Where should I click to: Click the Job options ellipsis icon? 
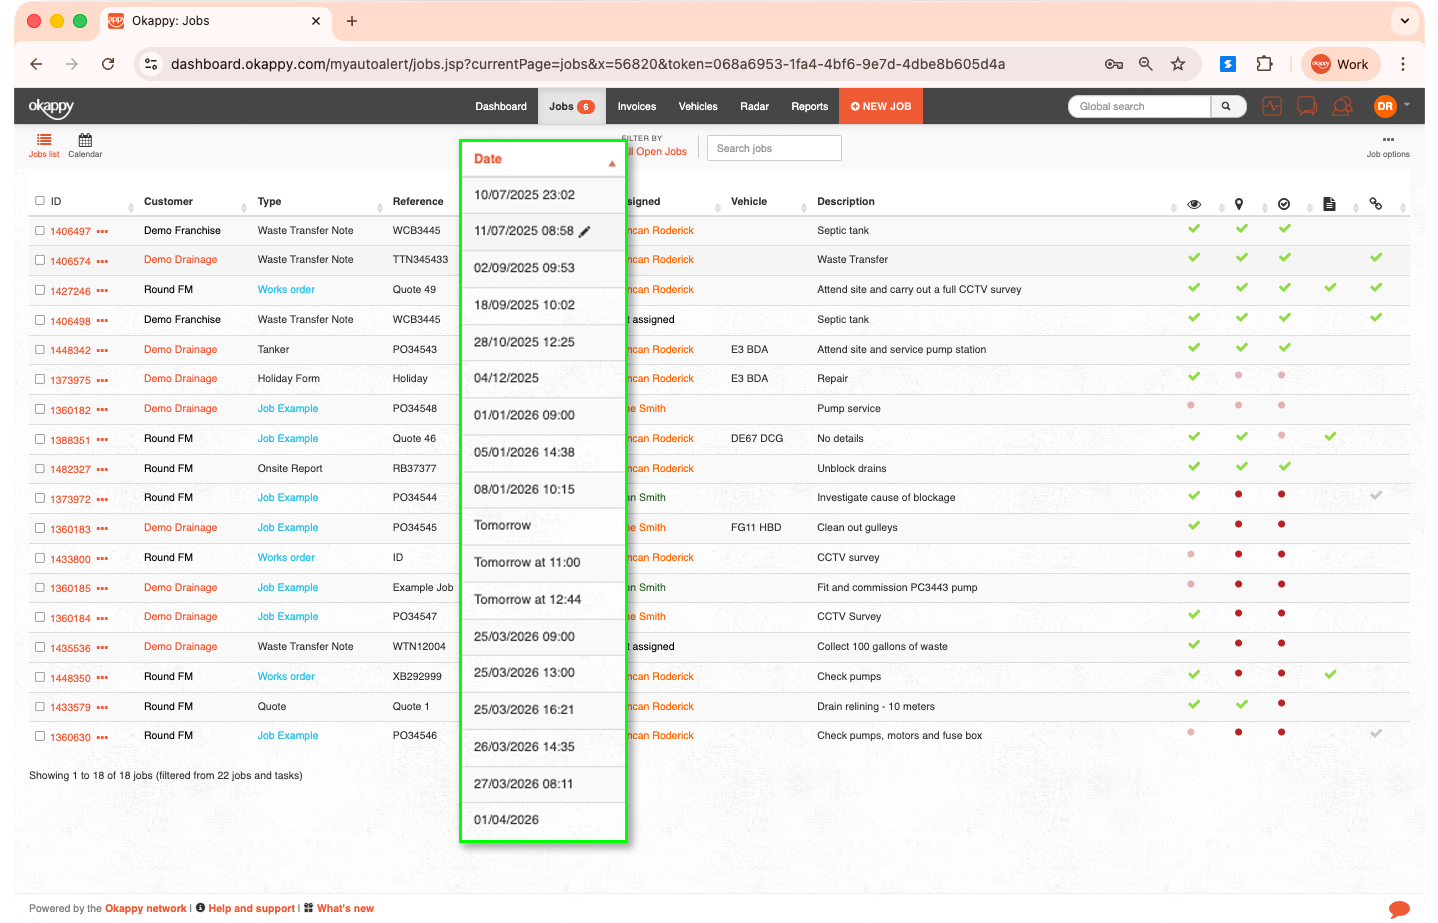tap(1388, 140)
